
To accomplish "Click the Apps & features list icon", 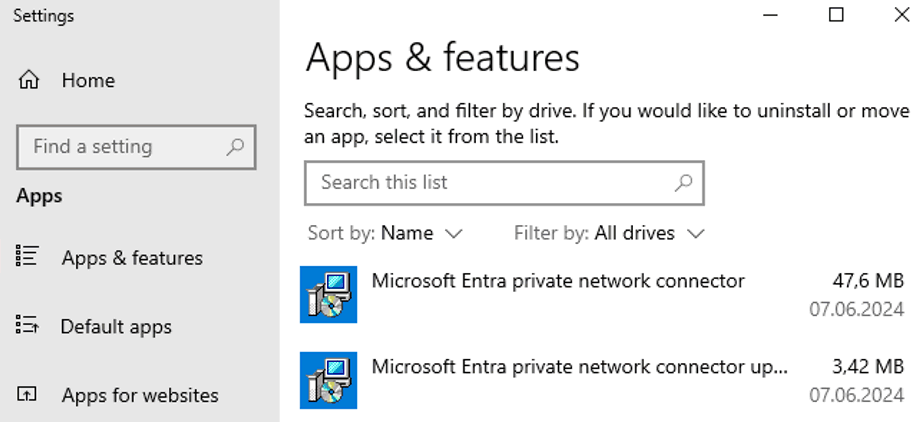I will click(x=27, y=256).
